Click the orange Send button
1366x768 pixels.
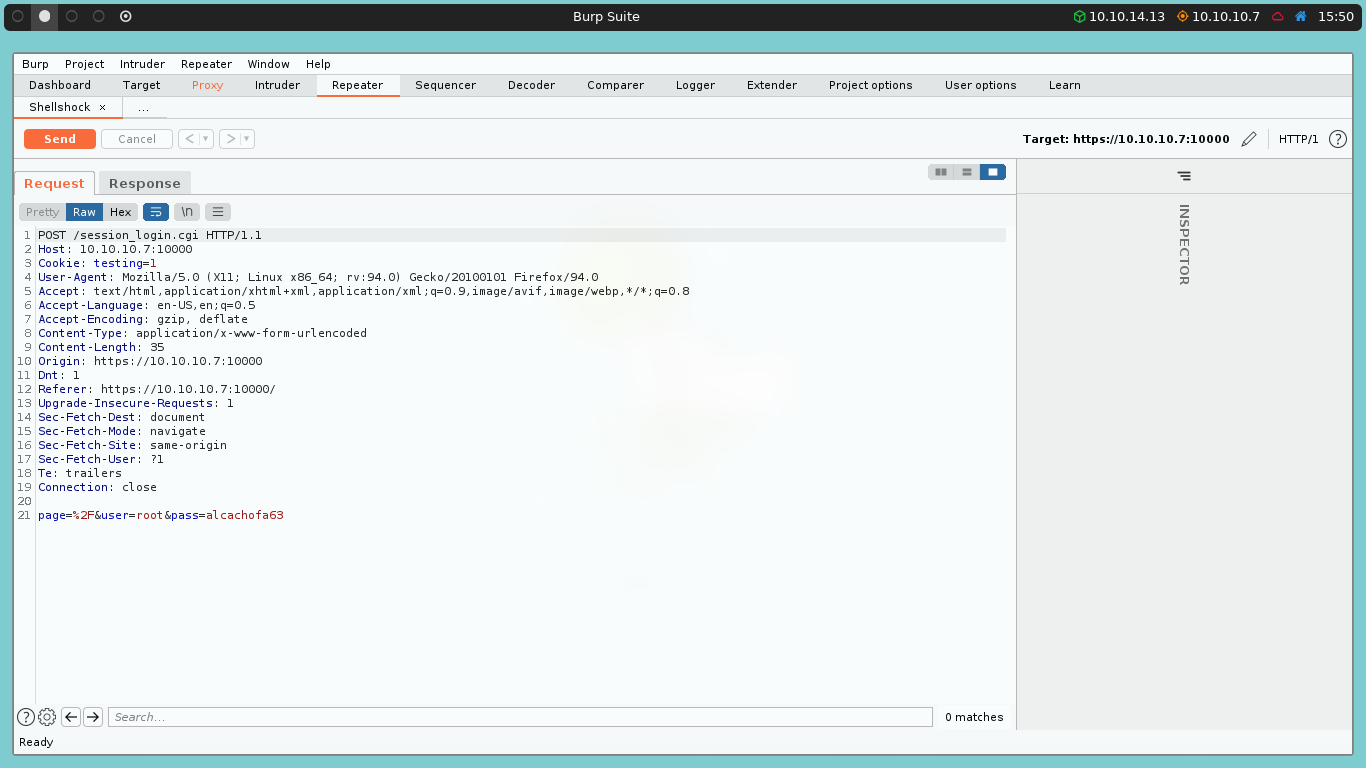click(x=60, y=139)
